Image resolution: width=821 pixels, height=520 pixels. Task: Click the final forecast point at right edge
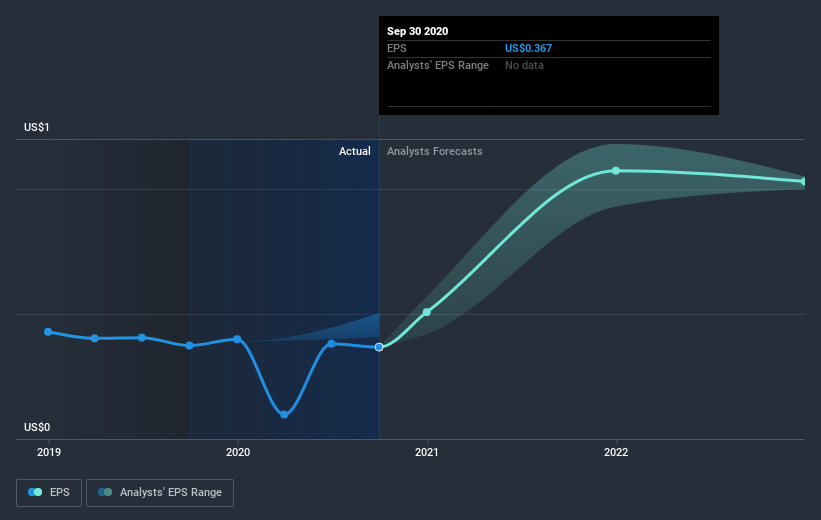coord(804,181)
